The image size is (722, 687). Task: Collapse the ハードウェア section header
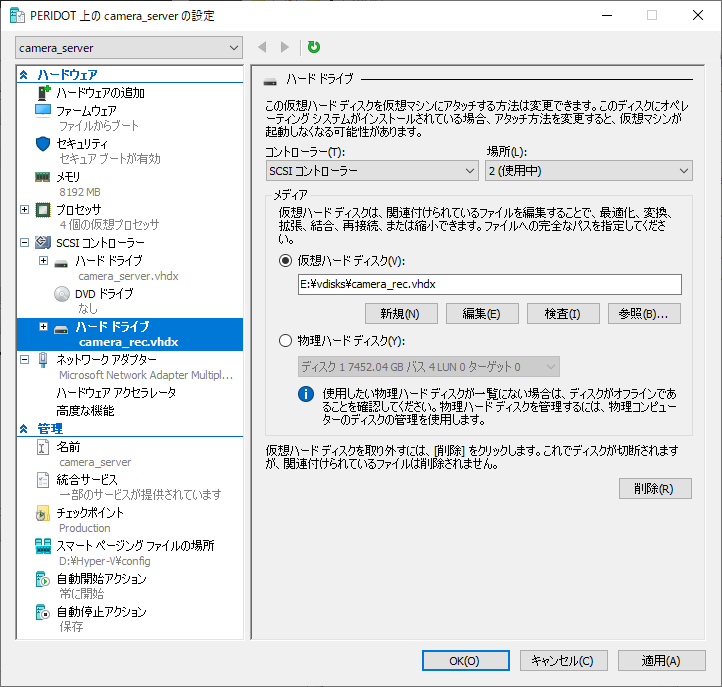(x=23, y=75)
